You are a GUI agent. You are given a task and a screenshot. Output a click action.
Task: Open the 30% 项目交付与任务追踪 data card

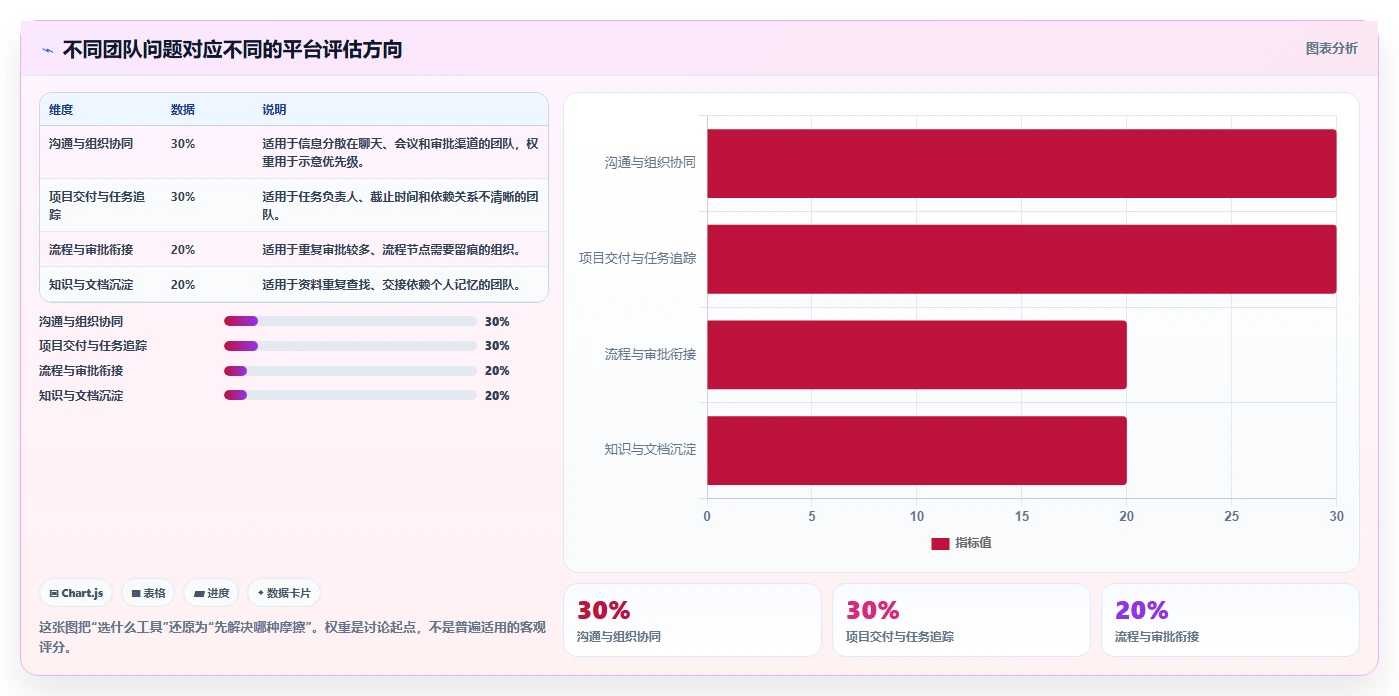pos(961,620)
